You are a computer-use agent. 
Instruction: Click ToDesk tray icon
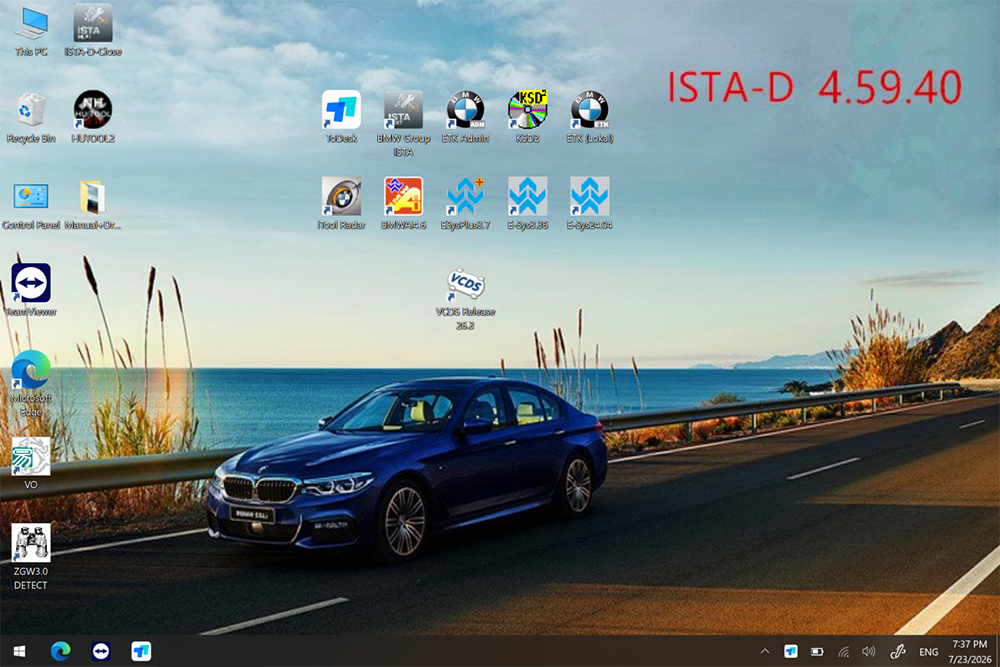[x=791, y=651]
